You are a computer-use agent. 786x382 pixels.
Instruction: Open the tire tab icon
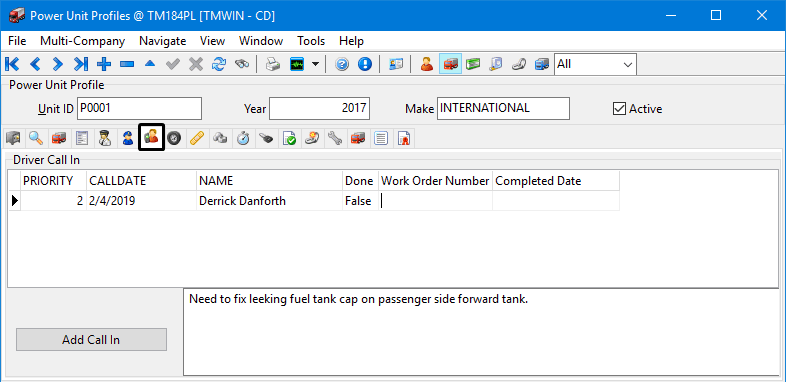[174, 138]
